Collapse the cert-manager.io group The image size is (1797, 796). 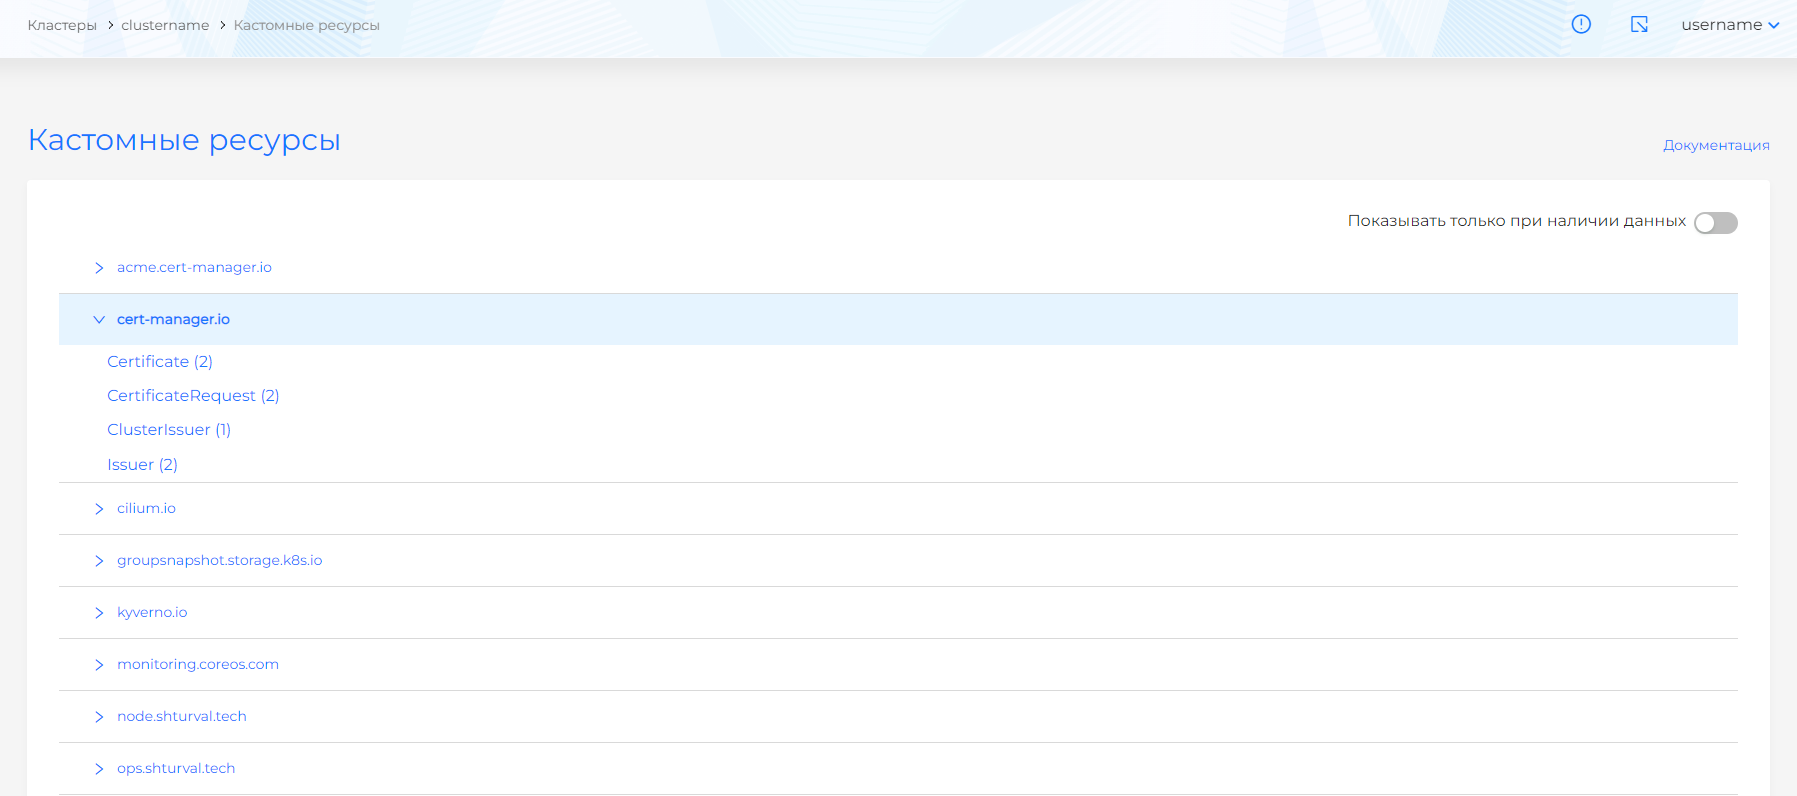point(99,320)
